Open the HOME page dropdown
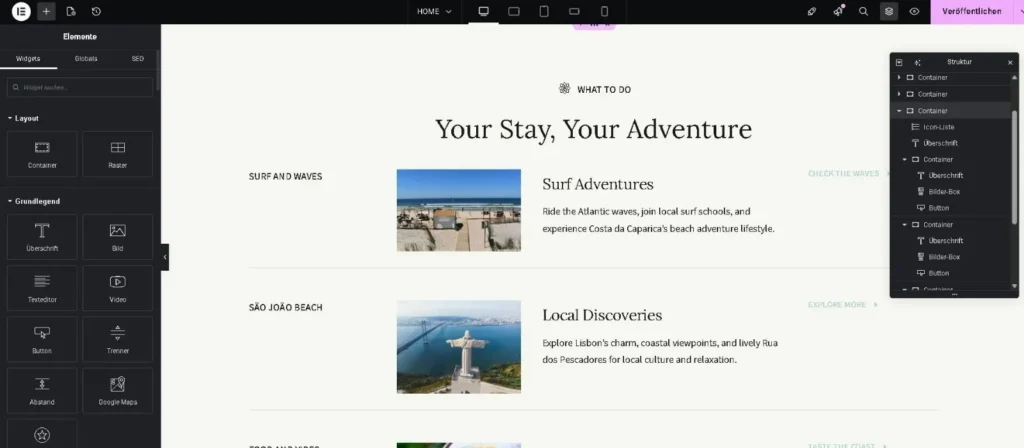This screenshot has width=1024, height=448. (x=434, y=11)
